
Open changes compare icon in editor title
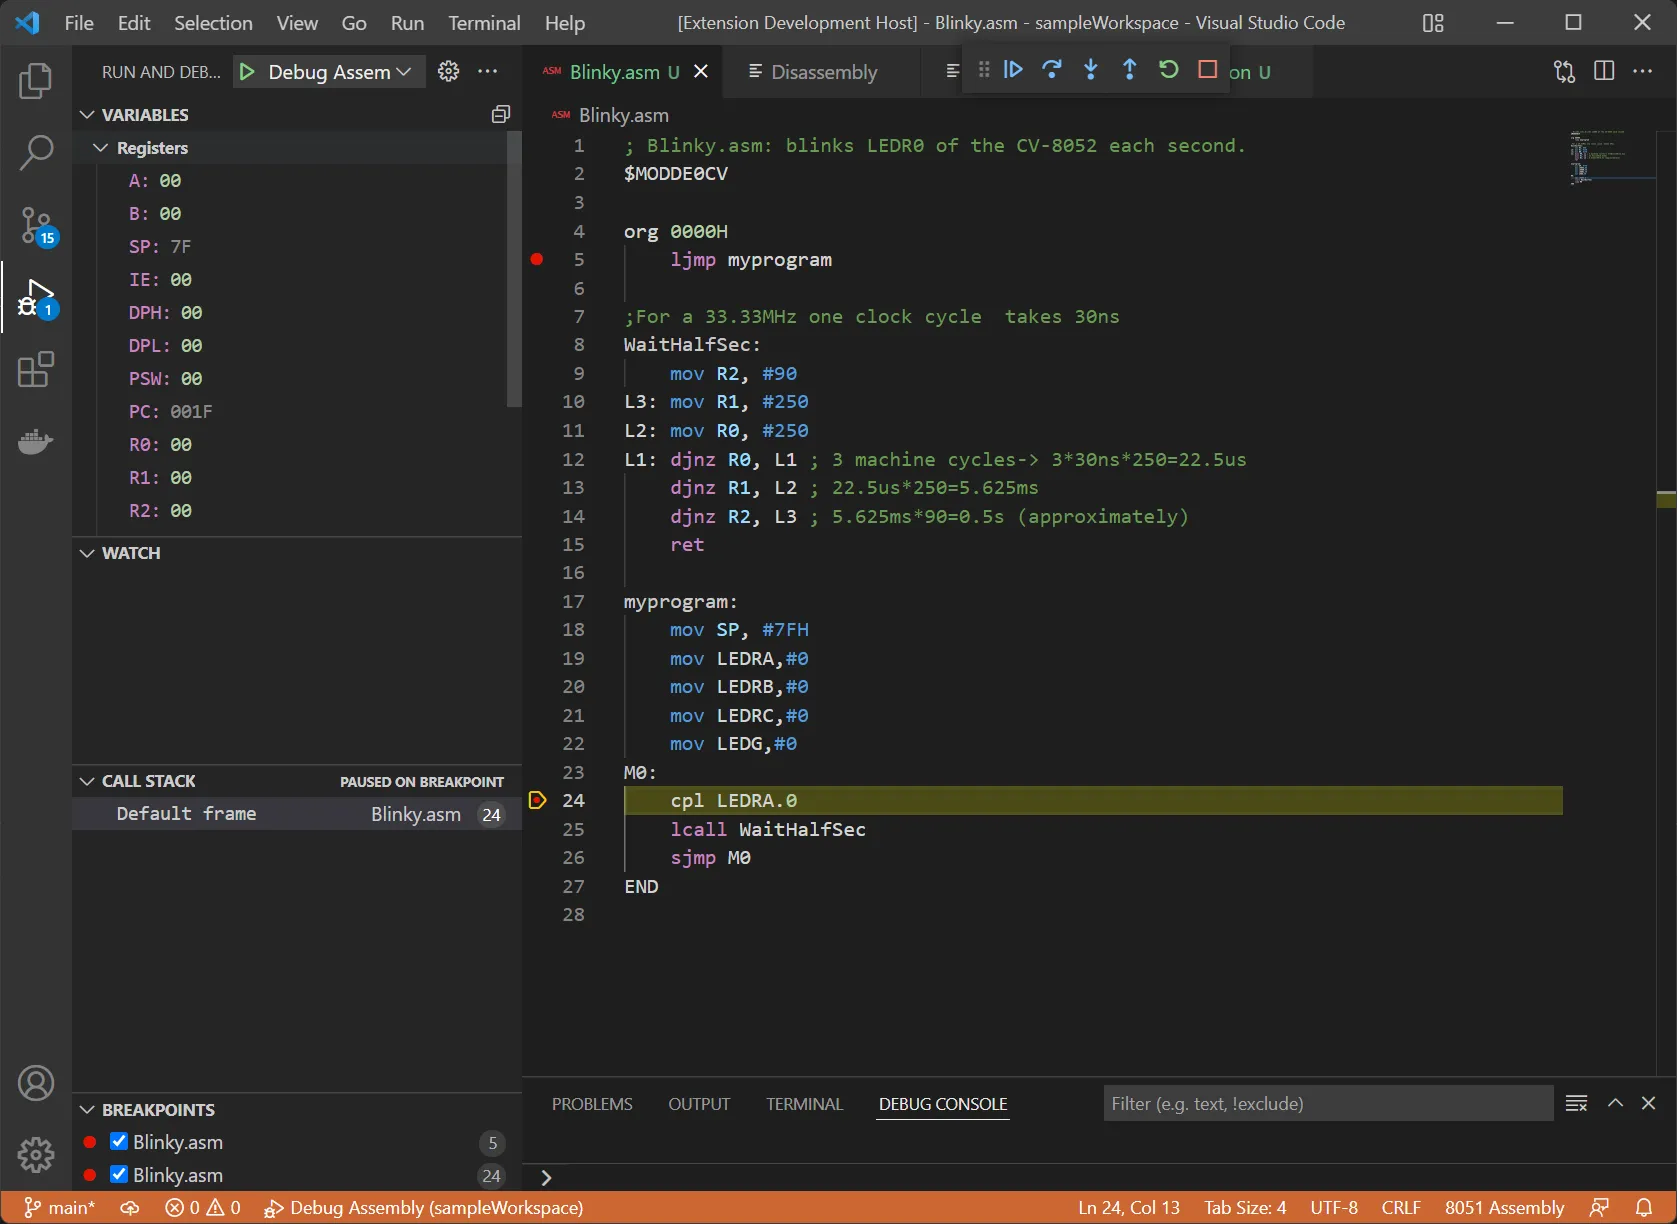pyautogui.click(x=1565, y=71)
